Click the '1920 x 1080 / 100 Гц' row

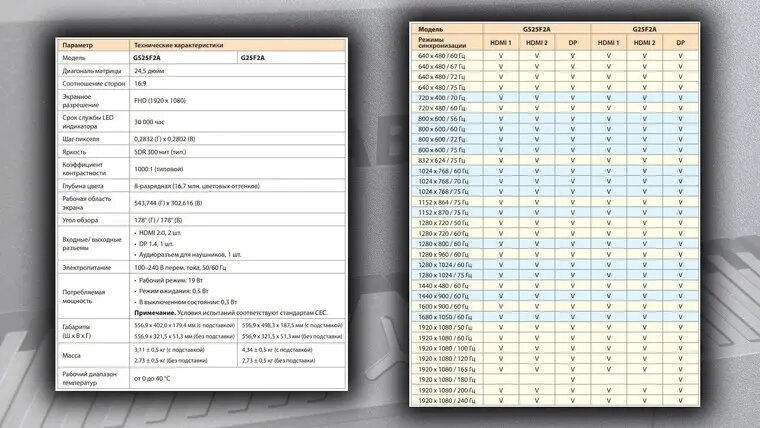point(554,348)
